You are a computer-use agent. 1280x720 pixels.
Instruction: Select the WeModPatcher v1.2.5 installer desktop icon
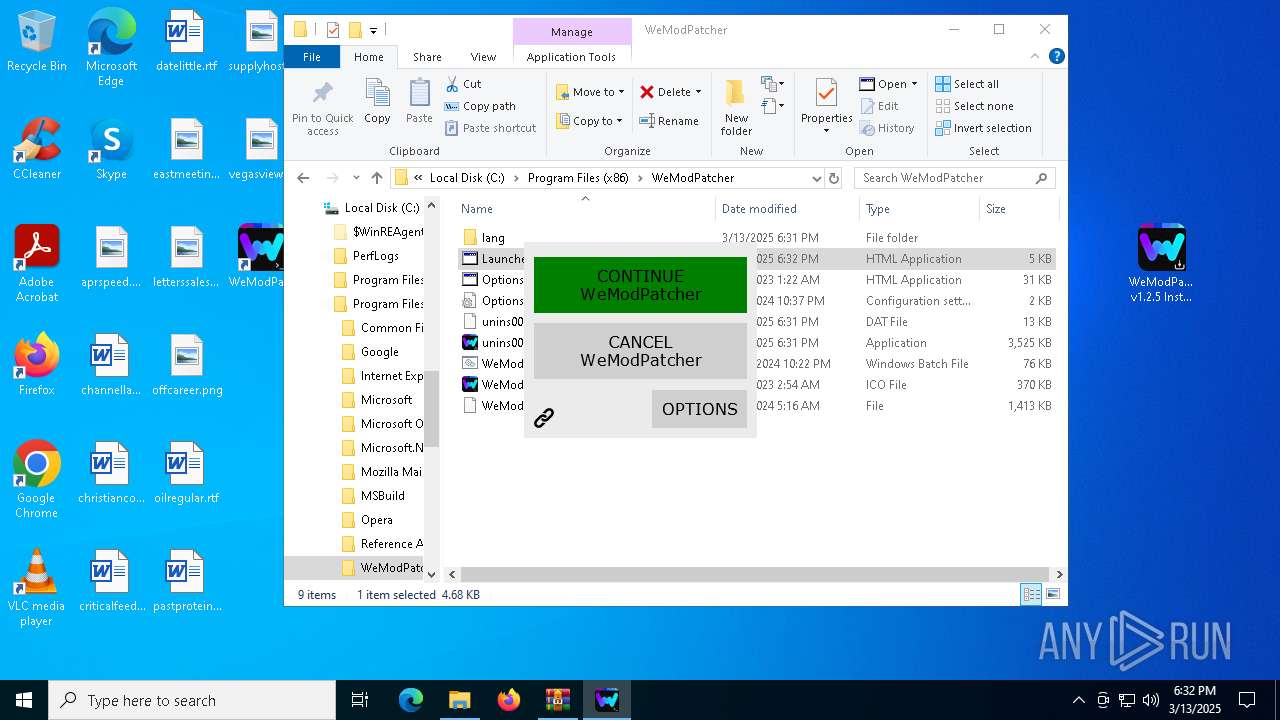(1161, 264)
